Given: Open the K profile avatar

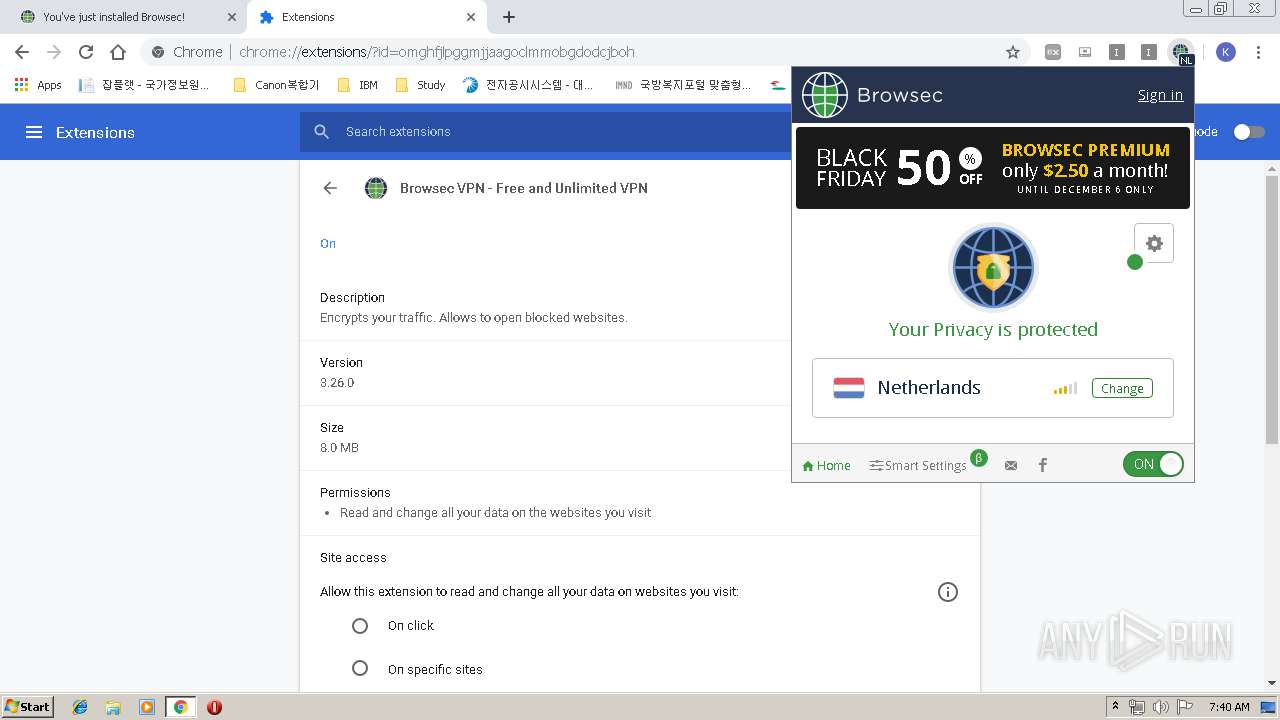Looking at the screenshot, I should pyautogui.click(x=1226, y=52).
